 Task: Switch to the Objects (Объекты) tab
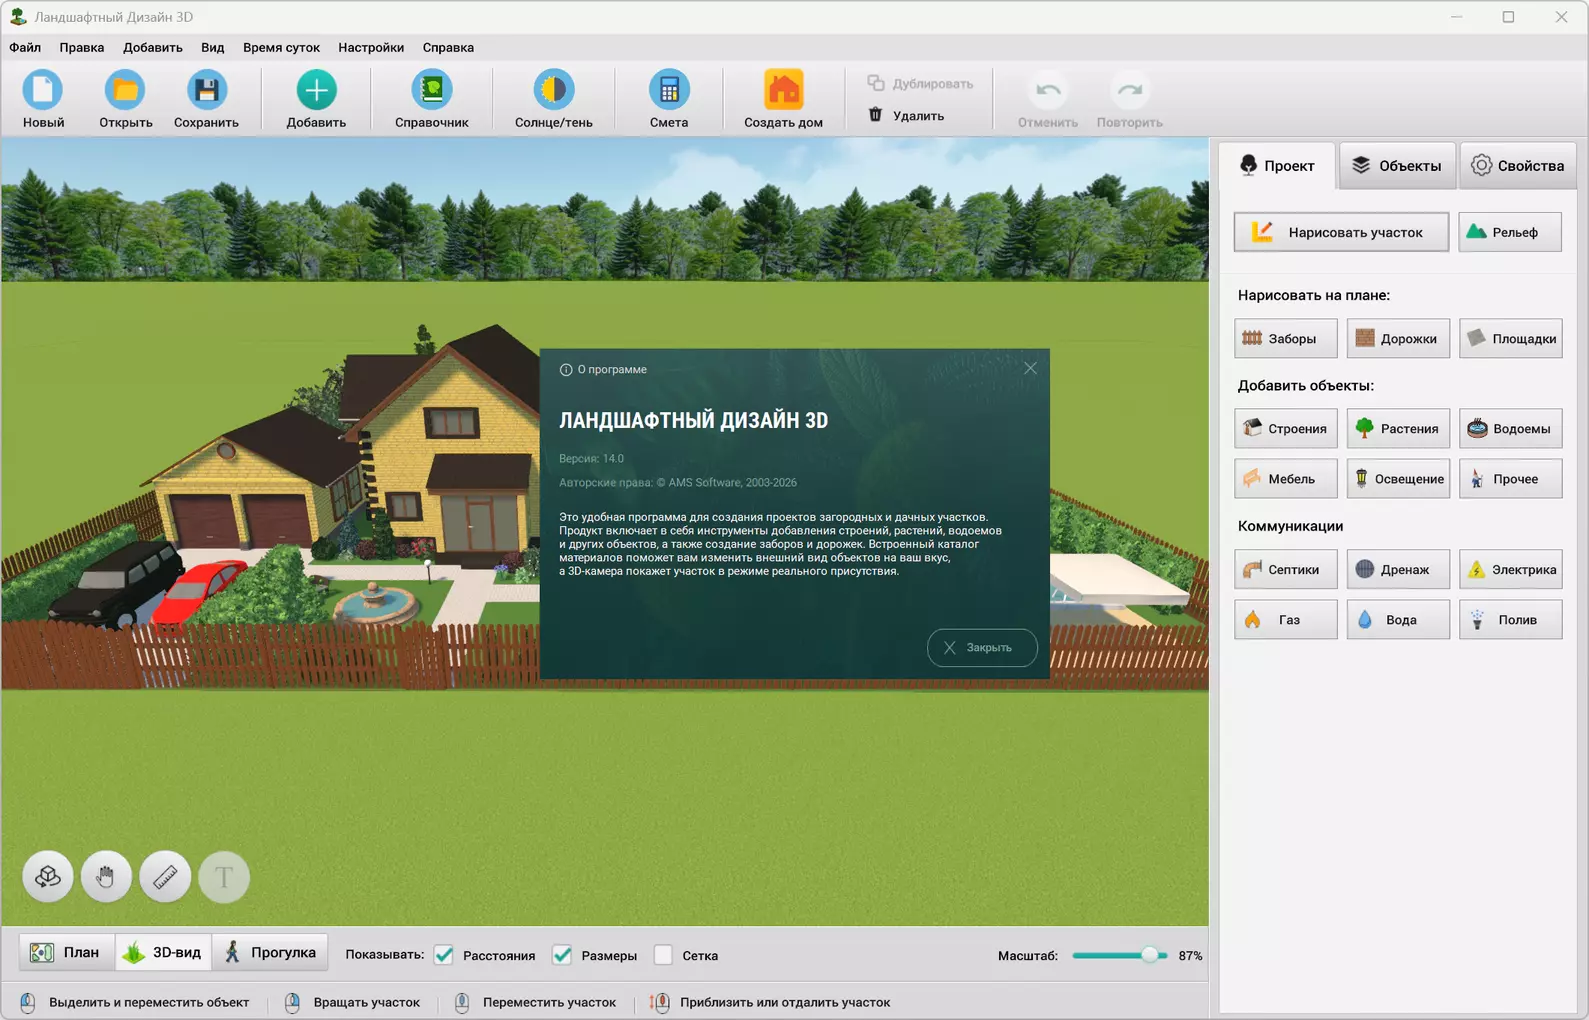click(x=1397, y=165)
